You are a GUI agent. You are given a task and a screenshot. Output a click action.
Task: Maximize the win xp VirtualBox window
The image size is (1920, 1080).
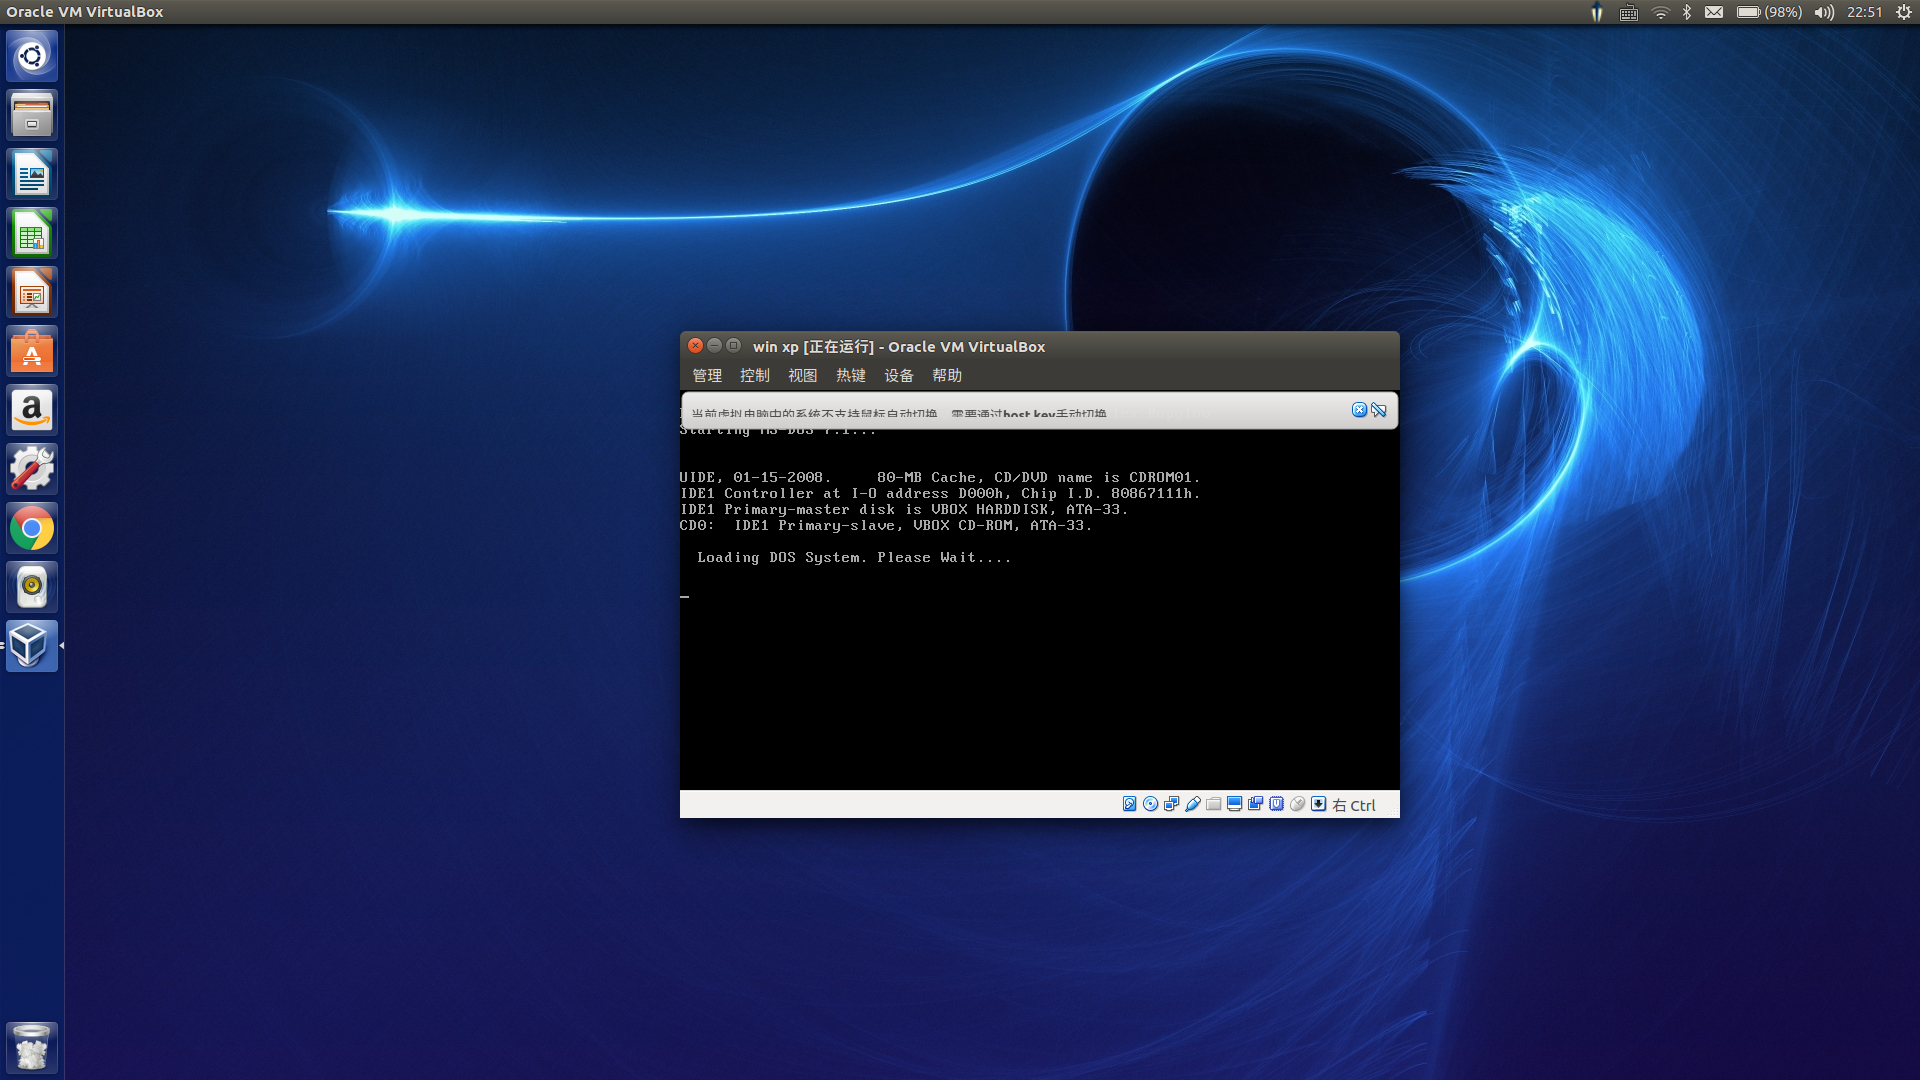tap(733, 346)
